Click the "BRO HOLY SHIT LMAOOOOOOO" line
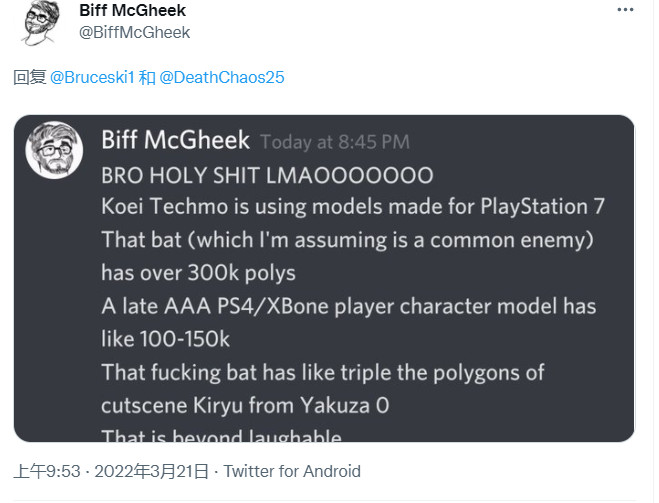Viewport: 659px width, 503px height. click(267, 175)
